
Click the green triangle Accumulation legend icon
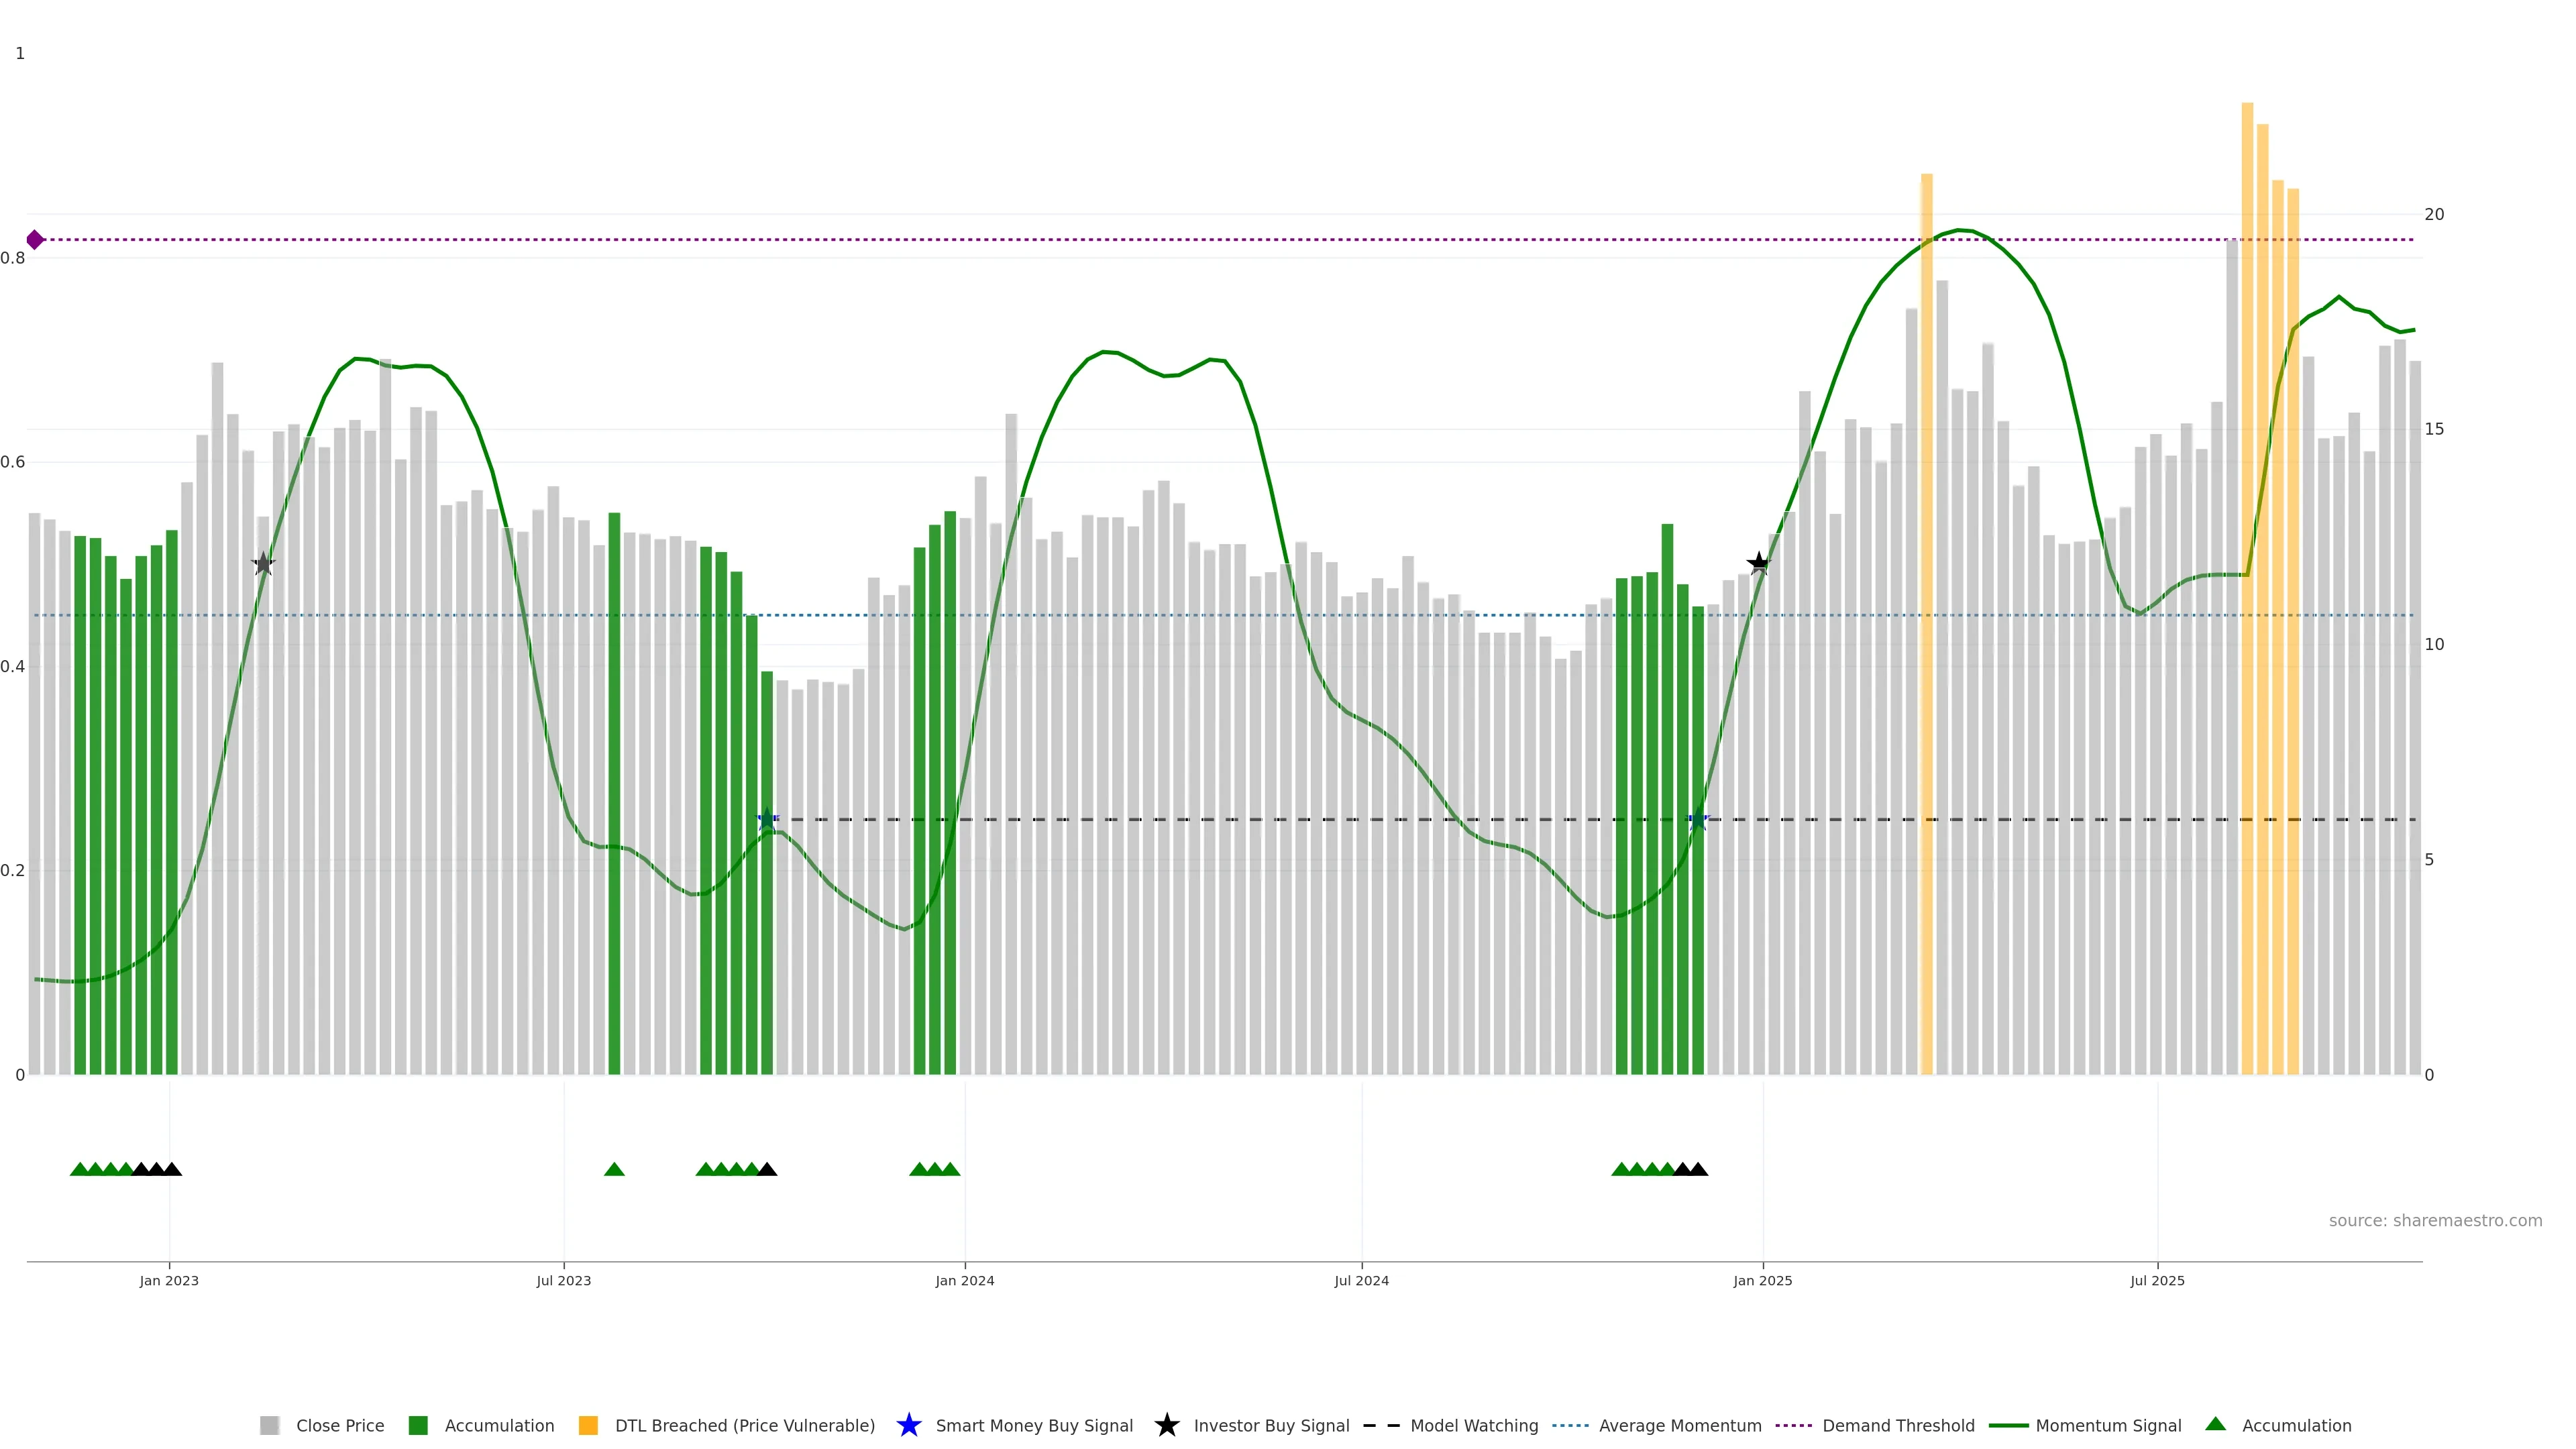(2215, 1424)
